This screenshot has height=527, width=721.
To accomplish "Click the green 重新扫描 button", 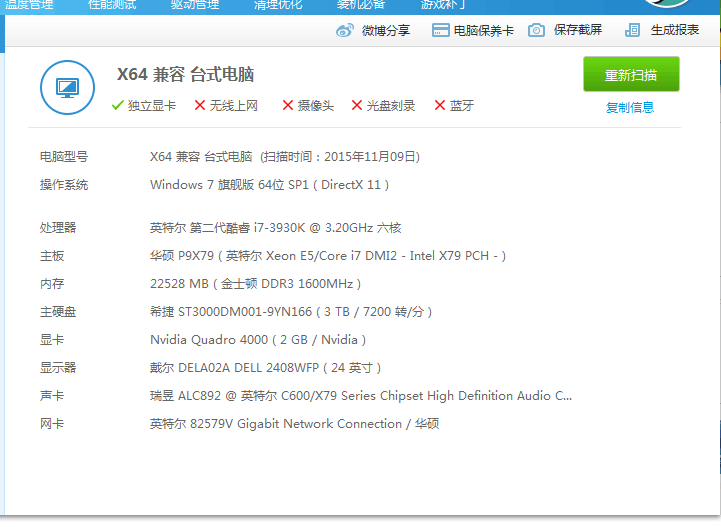I will click(x=631, y=74).
